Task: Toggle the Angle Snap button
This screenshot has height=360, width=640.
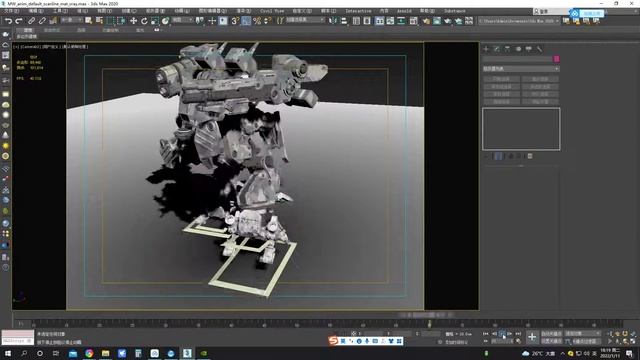Action: [246, 21]
